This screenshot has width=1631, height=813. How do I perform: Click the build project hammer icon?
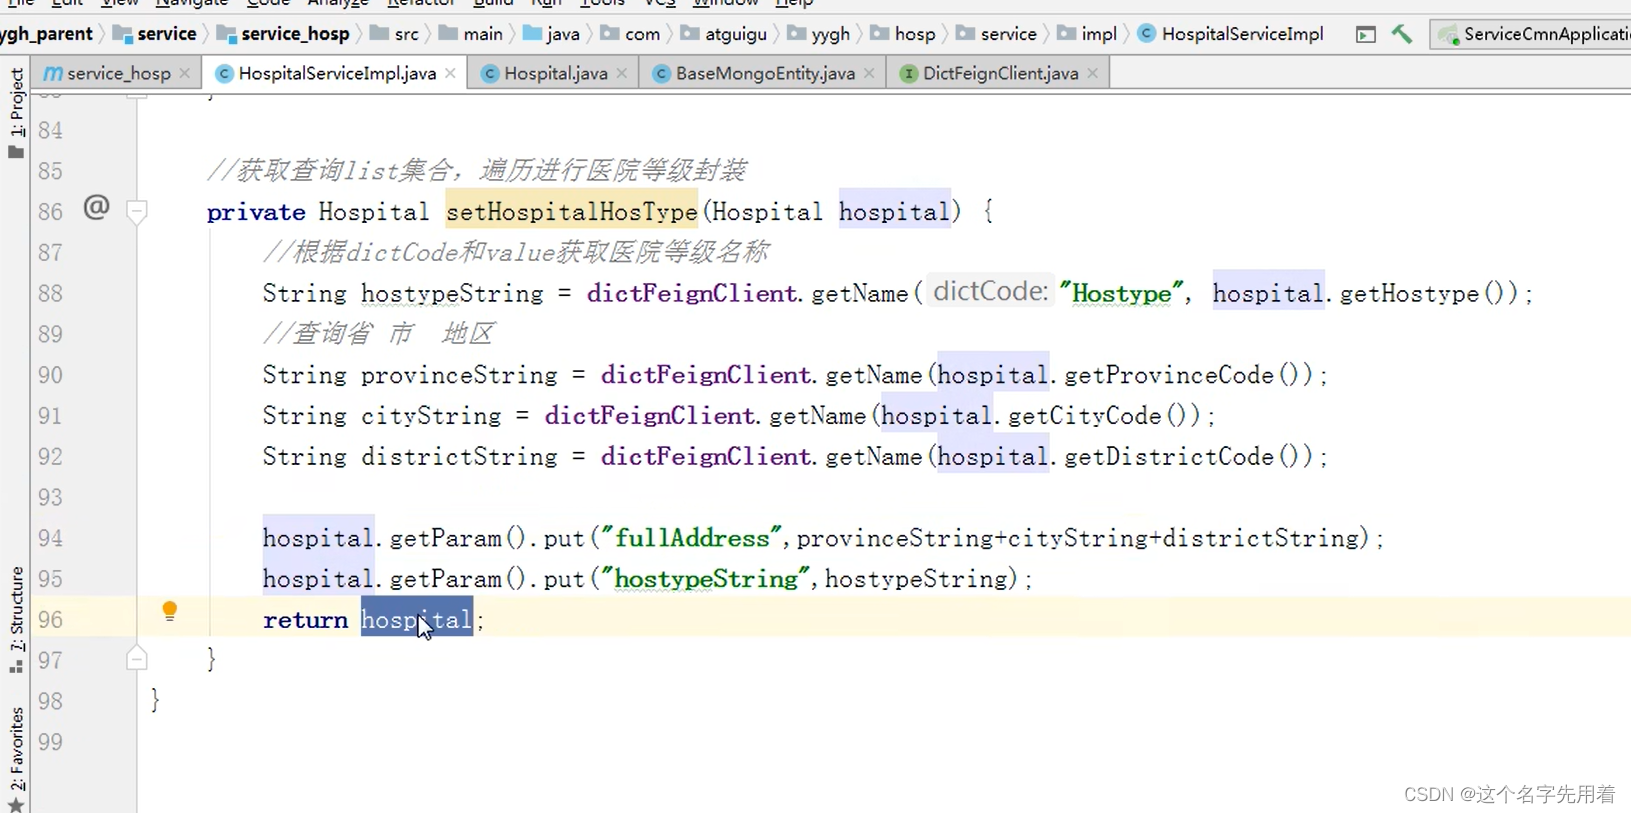(x=1402, y=33)
